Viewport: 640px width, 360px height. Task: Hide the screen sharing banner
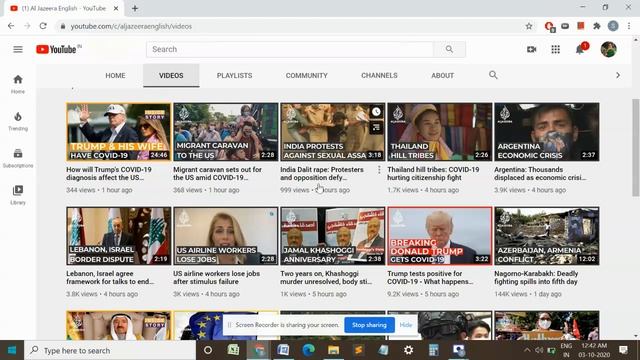(x=406, y=325)
